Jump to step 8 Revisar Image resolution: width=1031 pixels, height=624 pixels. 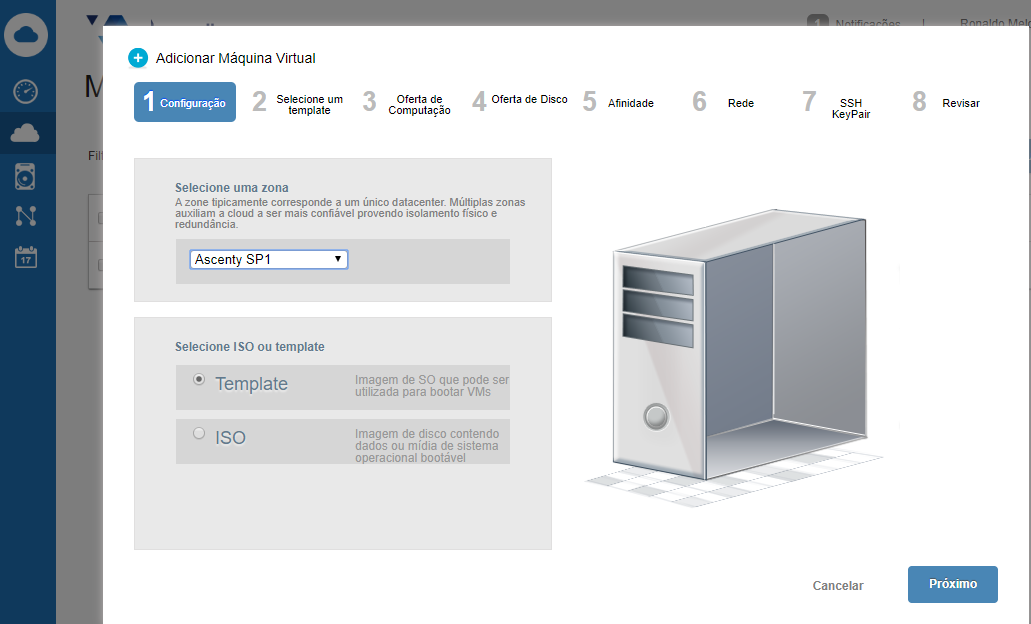pos(946,103)
